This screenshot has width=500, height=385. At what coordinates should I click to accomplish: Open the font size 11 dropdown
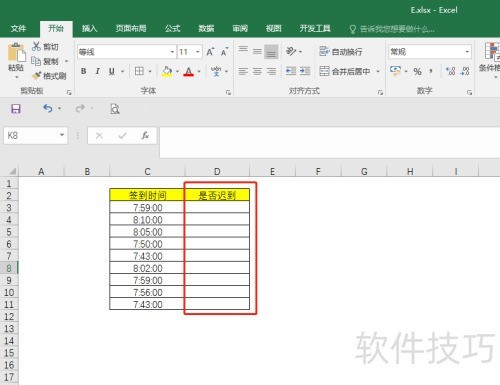click(x=198, y=52)
